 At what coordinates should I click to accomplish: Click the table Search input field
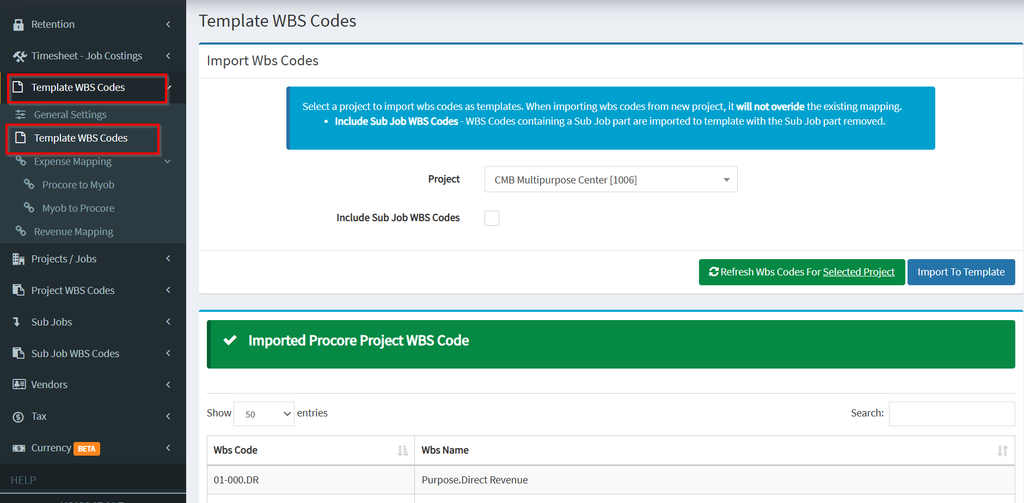(x=952, y=414)
